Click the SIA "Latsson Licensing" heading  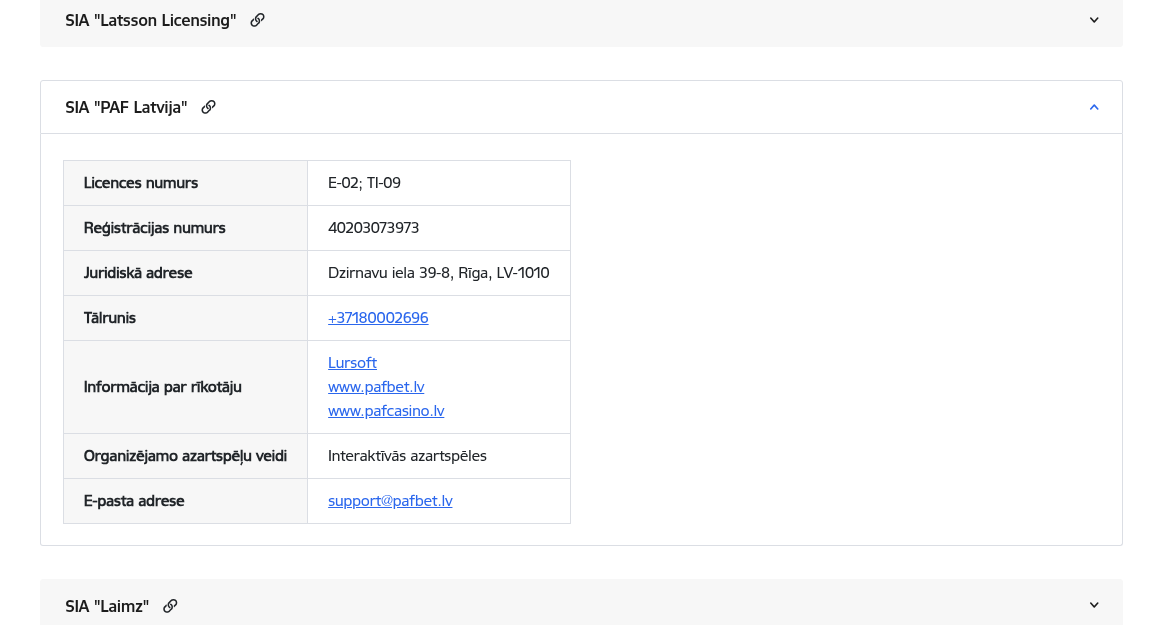coord(151,20)
